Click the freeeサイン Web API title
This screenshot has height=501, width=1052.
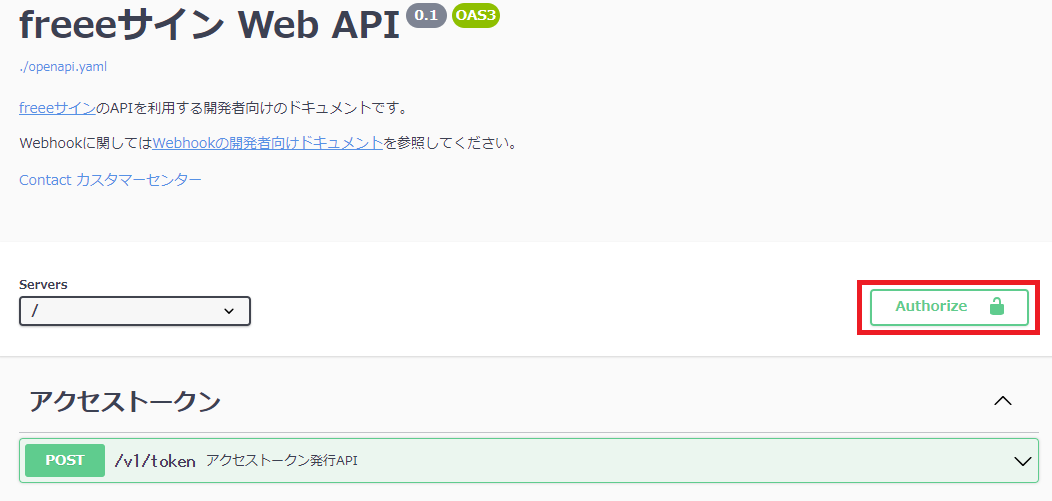209,25
